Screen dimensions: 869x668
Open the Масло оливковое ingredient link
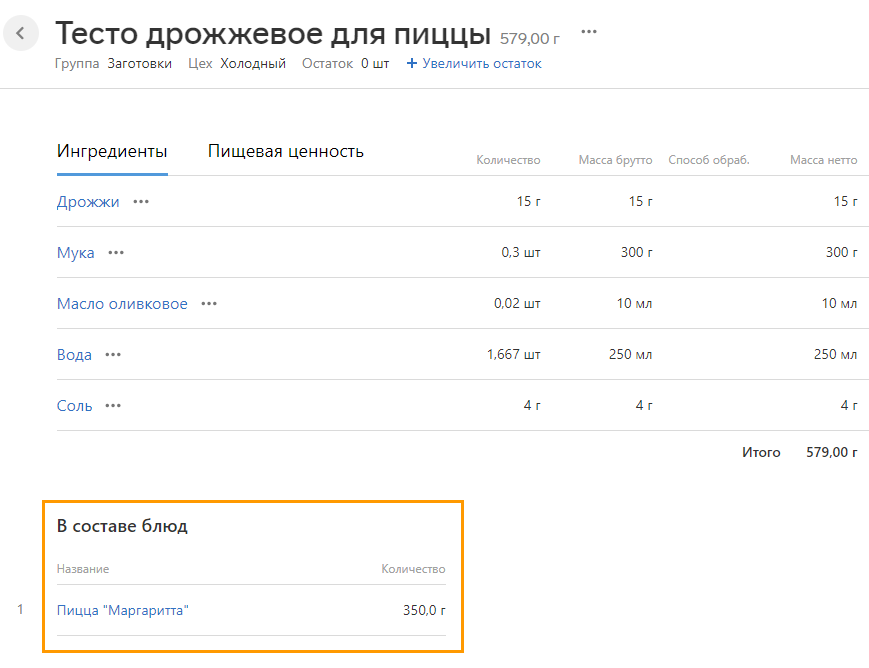tap(122, 304)
